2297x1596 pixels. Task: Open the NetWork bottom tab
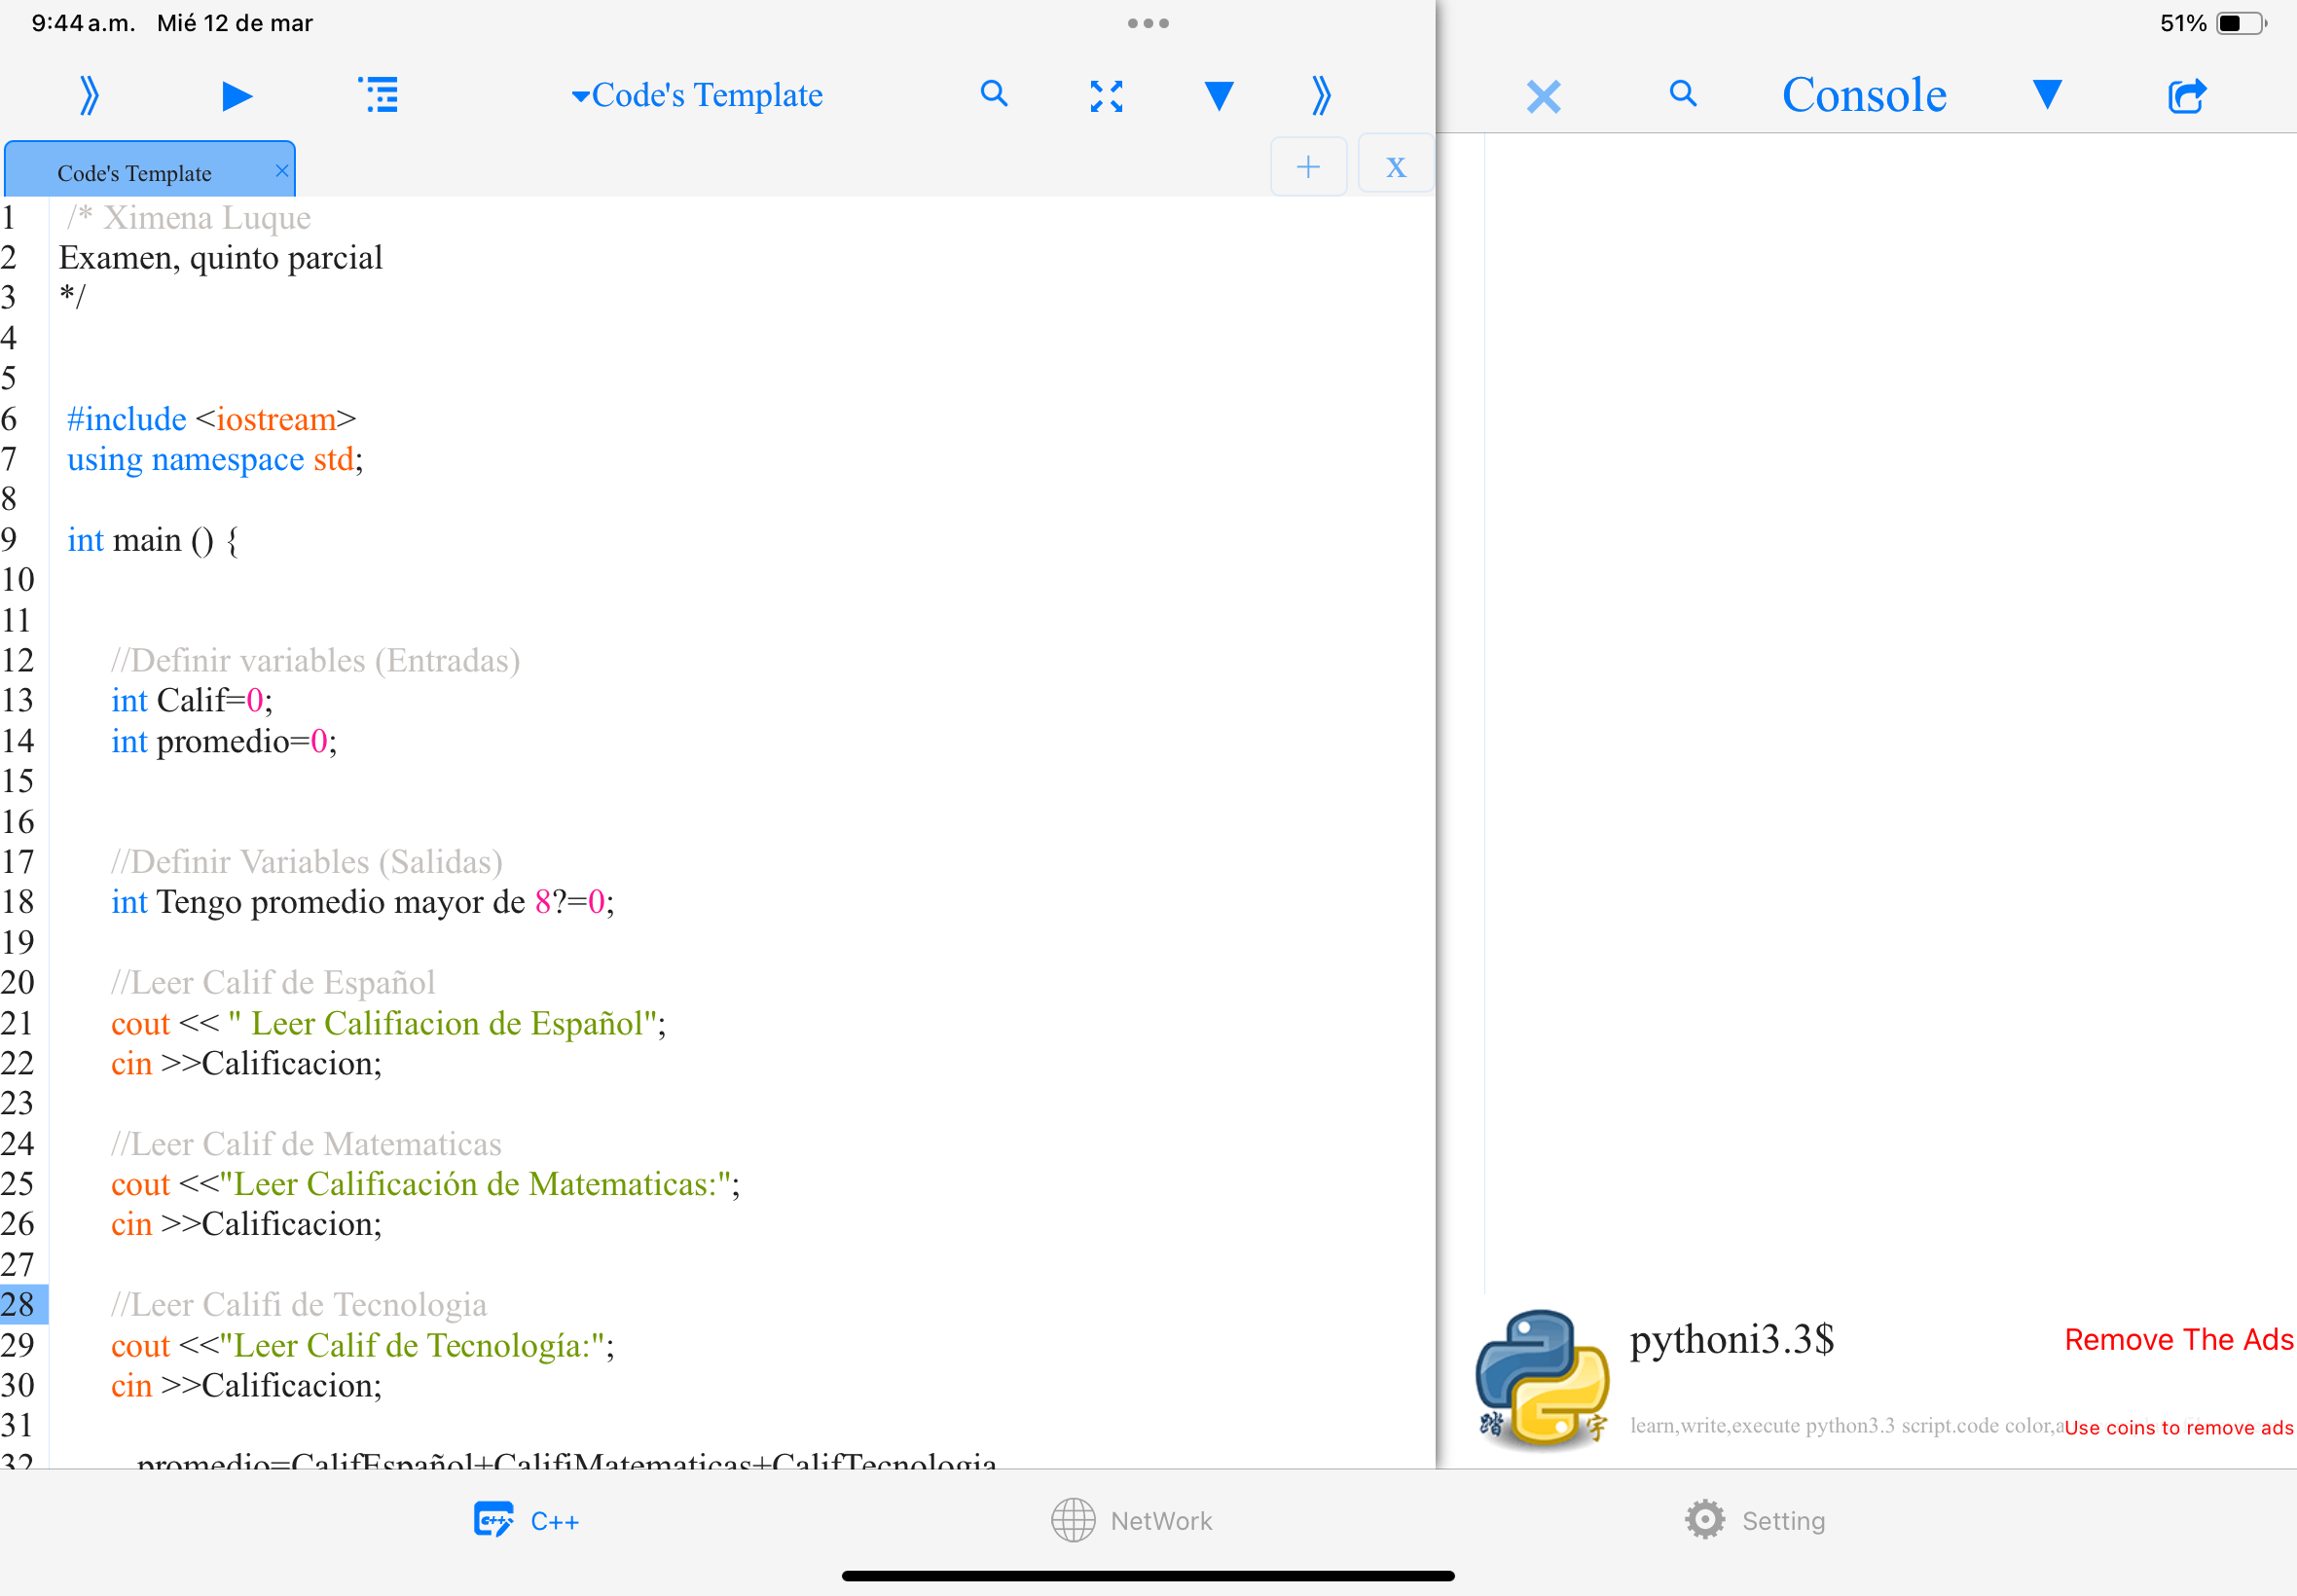click(x=1132, y=1520)
